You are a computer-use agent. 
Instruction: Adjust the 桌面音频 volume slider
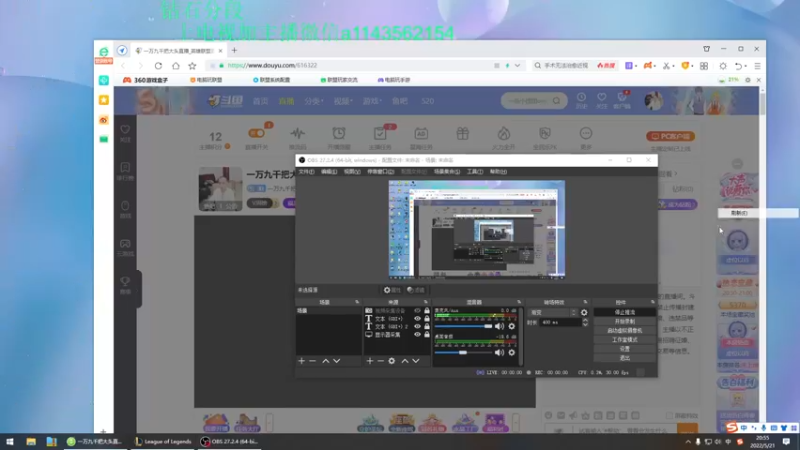click(463, 353)
